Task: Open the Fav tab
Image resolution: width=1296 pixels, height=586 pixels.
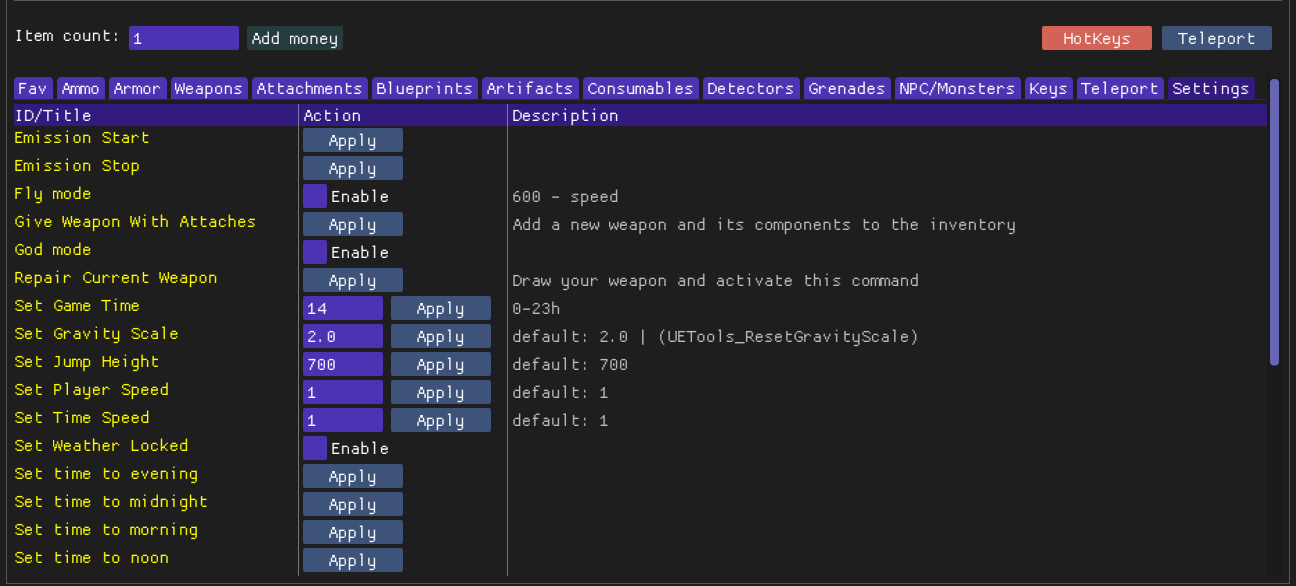Action: (x=33, y=89)
